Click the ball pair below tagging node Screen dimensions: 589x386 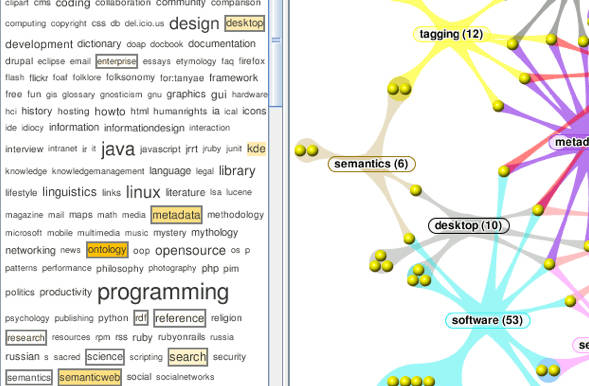point(399,89)
